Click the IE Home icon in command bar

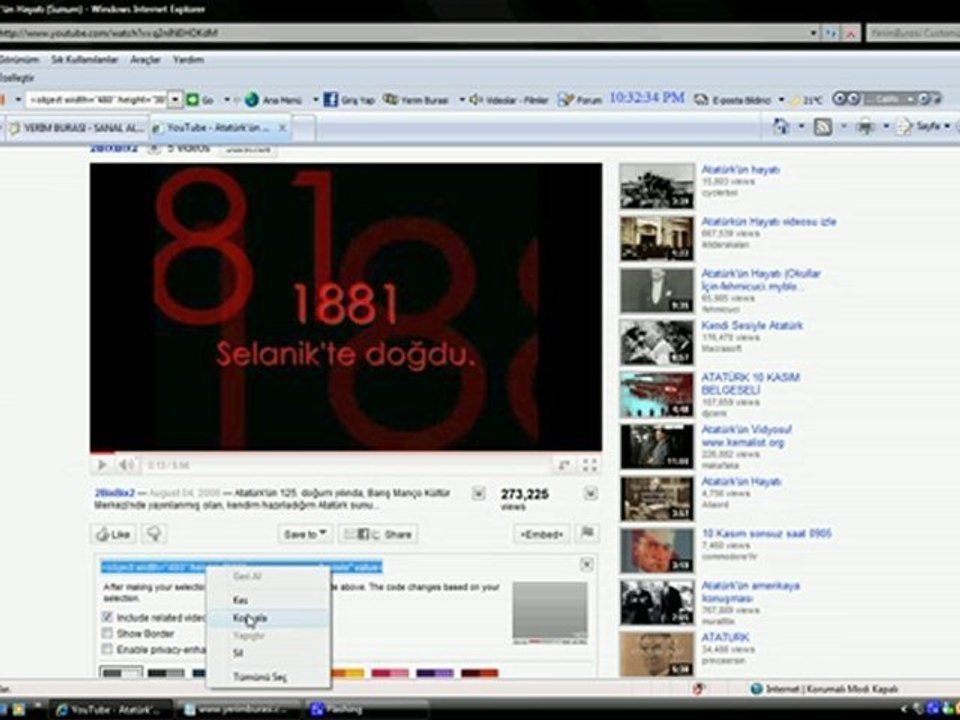pos(781,127)
